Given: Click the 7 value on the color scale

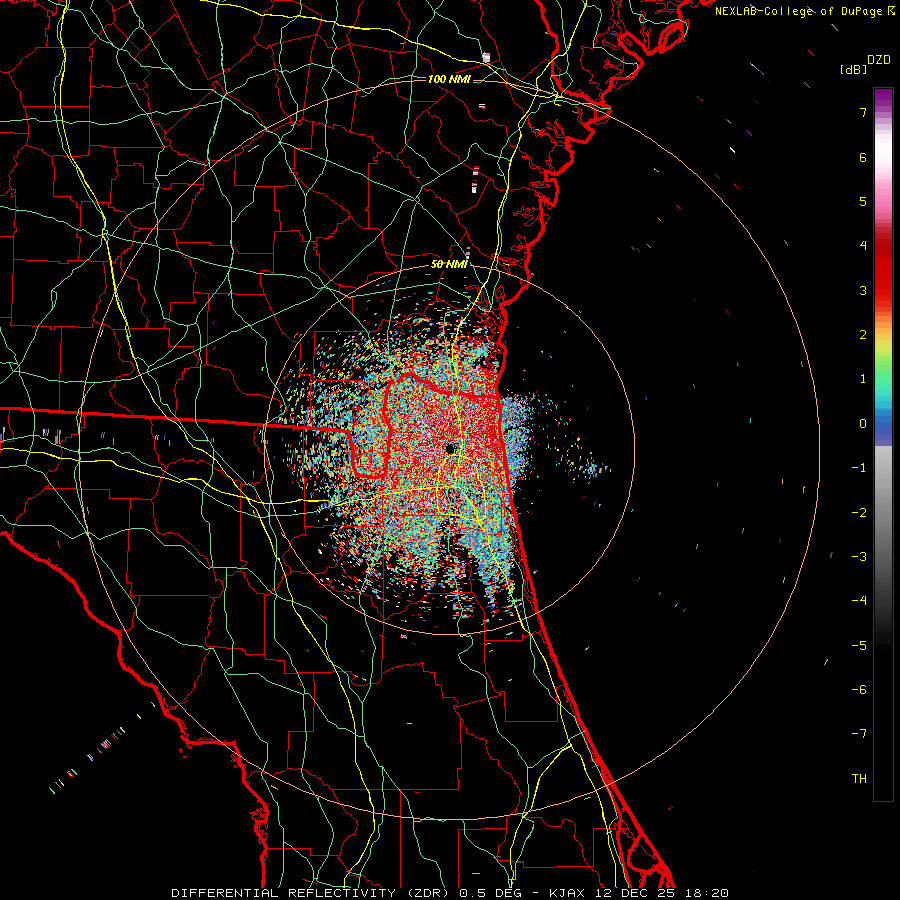Looking at the screenshot, I should (x=863, y=112).
